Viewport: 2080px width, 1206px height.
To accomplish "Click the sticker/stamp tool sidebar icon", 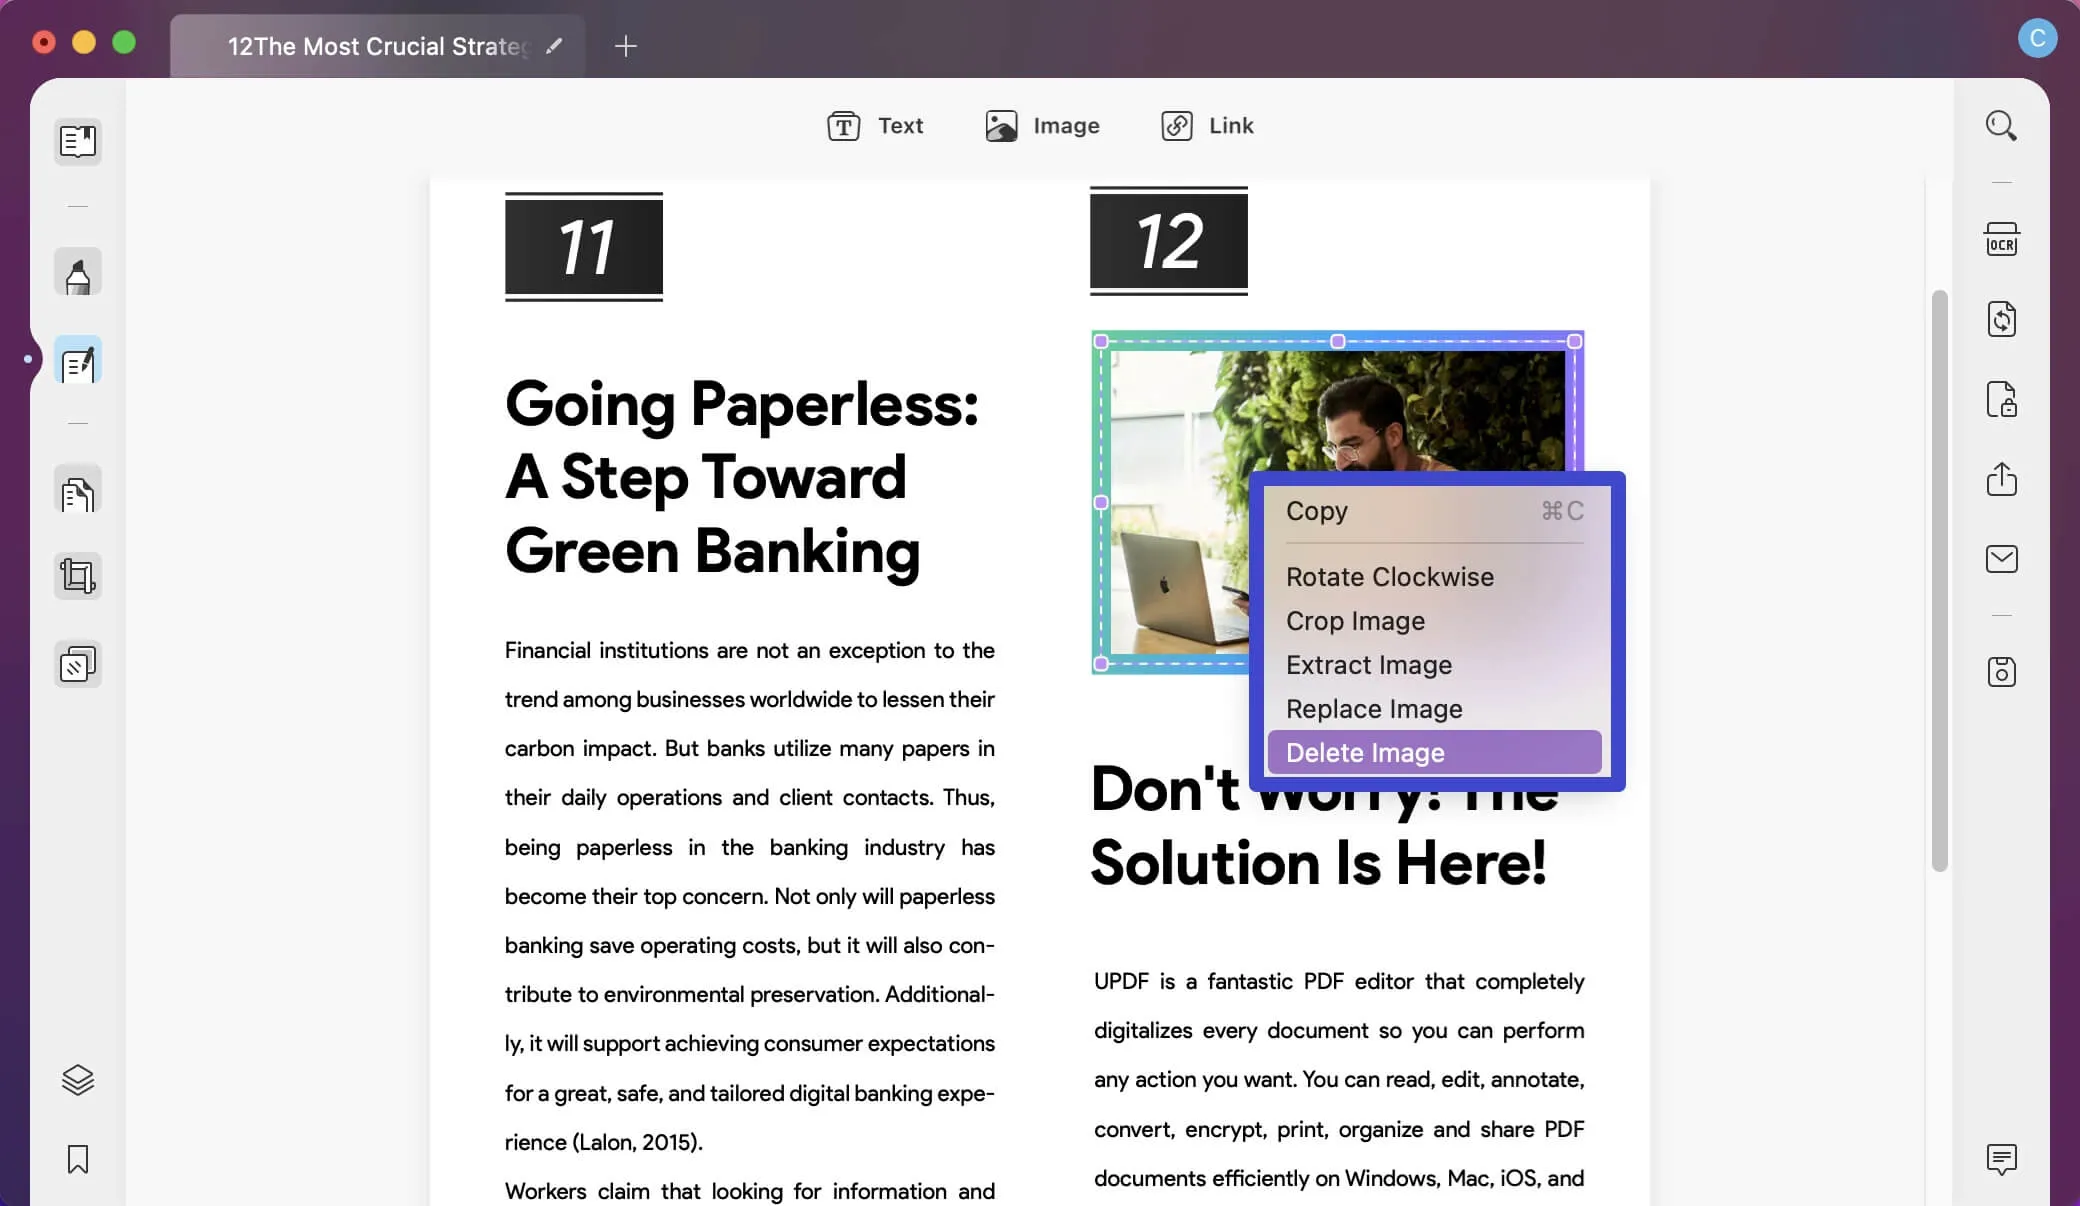I will [x=76, y=665].
